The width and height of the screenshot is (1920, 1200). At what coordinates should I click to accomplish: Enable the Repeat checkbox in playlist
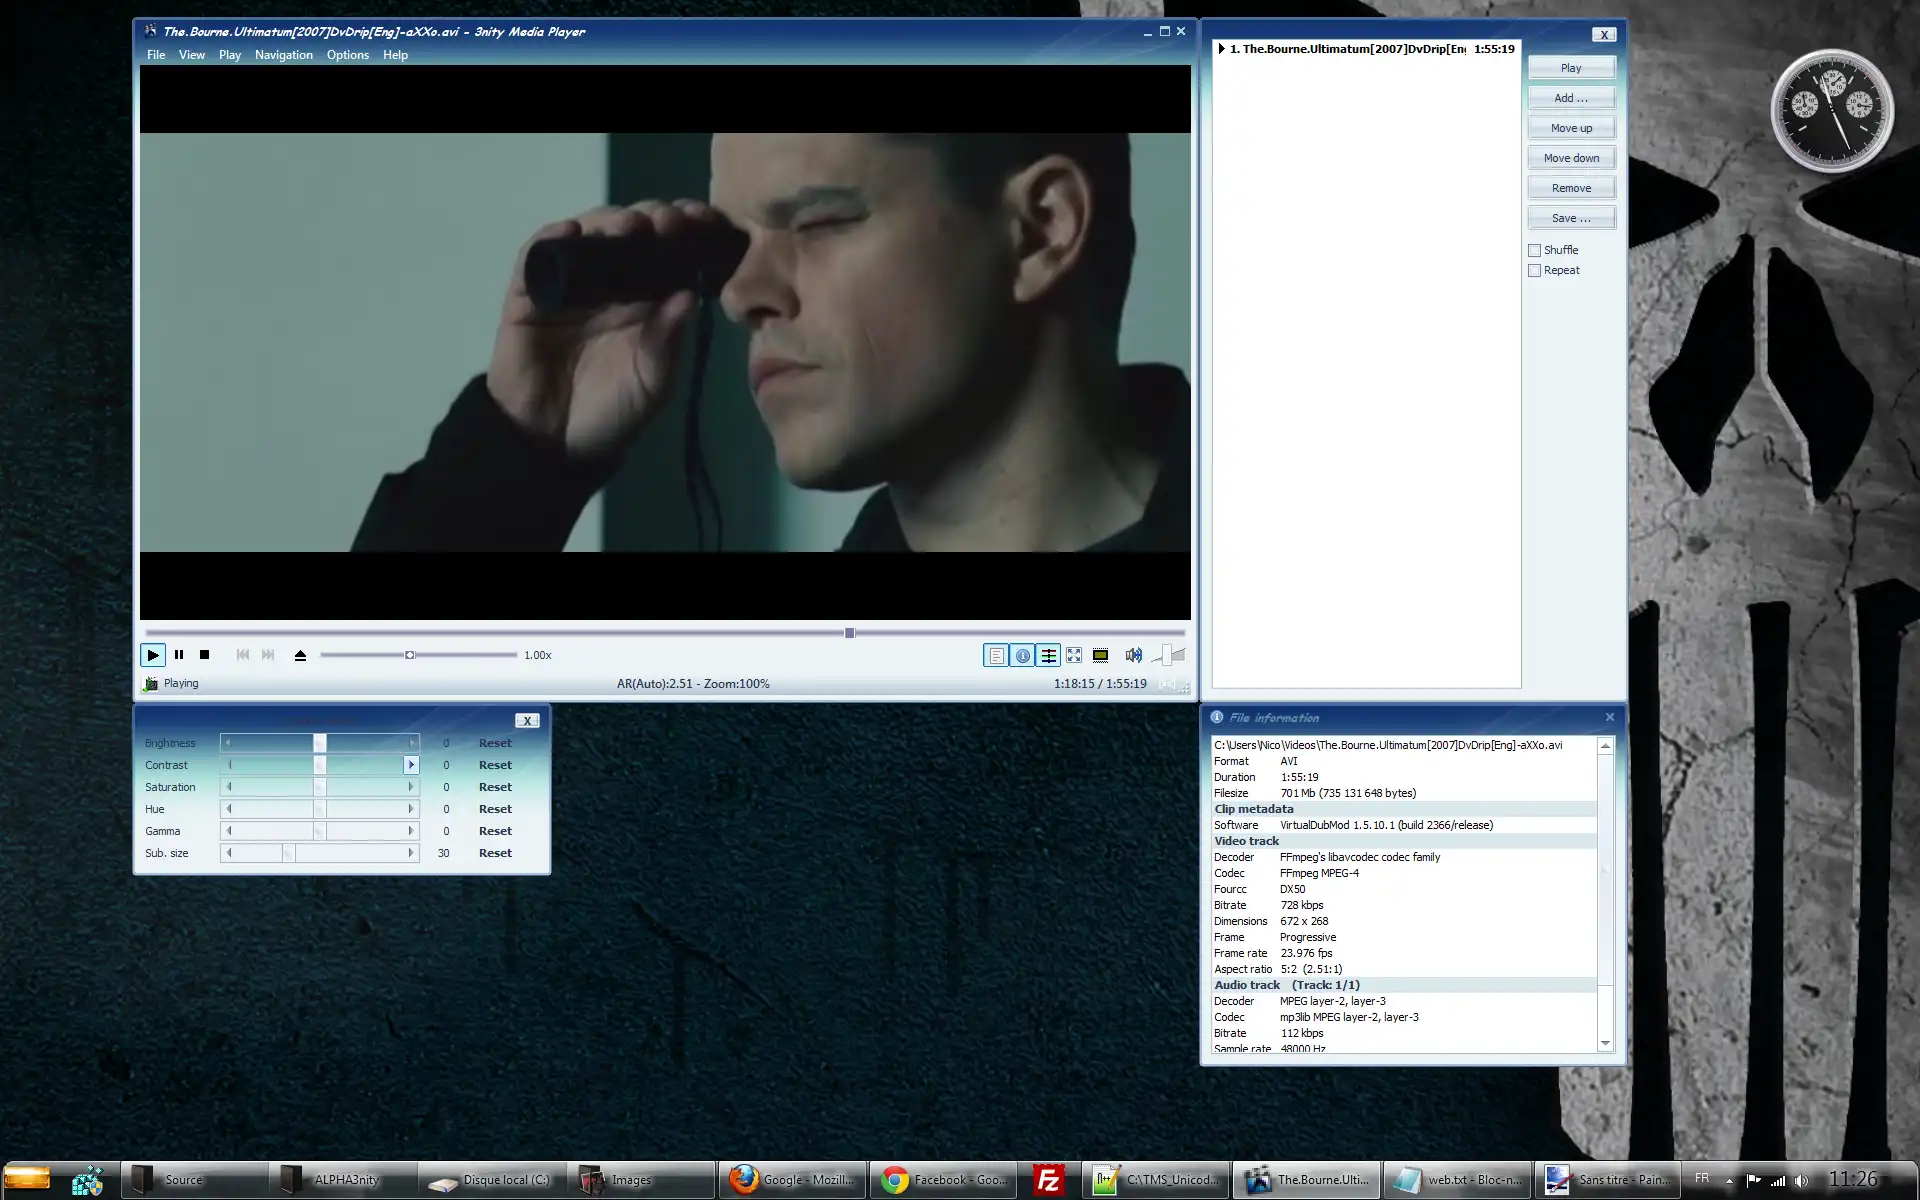(x=1534, y=270)
